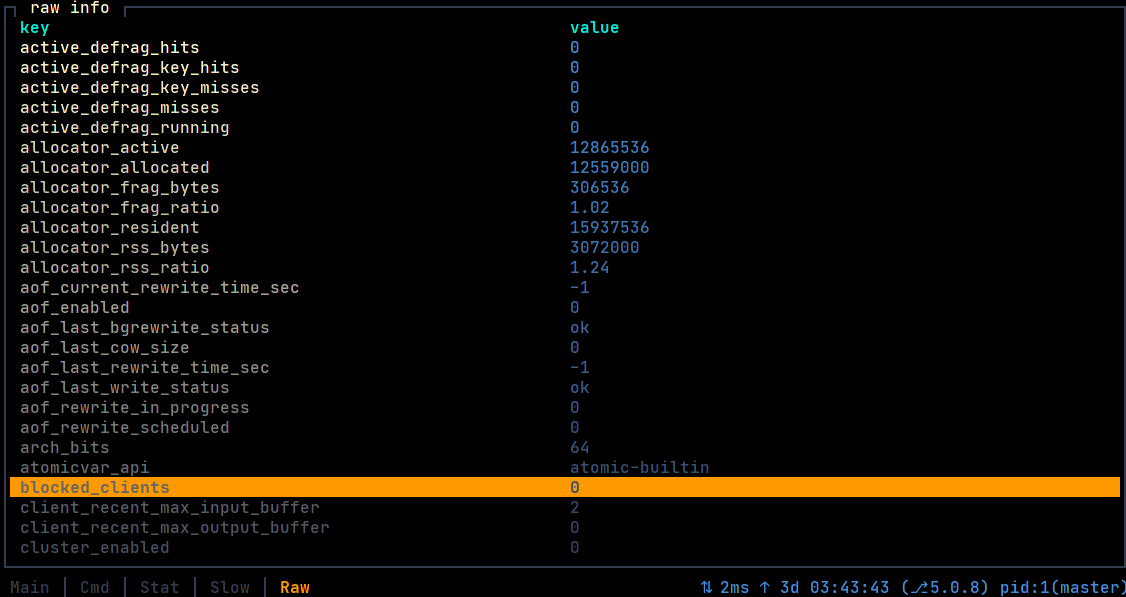Select the aof_rewrite_in_progress row
1126x597 pixels.
(x=565, y=408)
